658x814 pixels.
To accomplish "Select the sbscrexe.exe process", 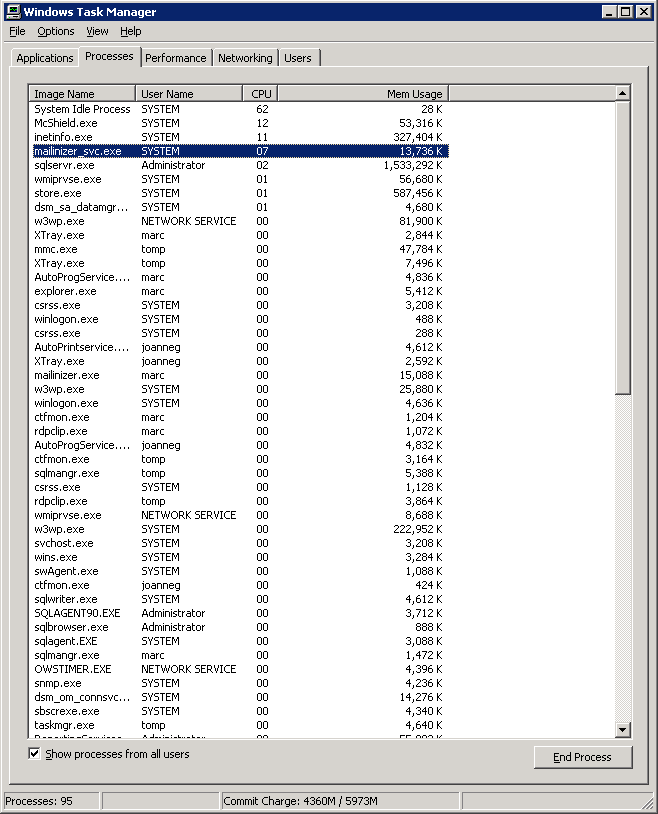I will pos(239,712).
